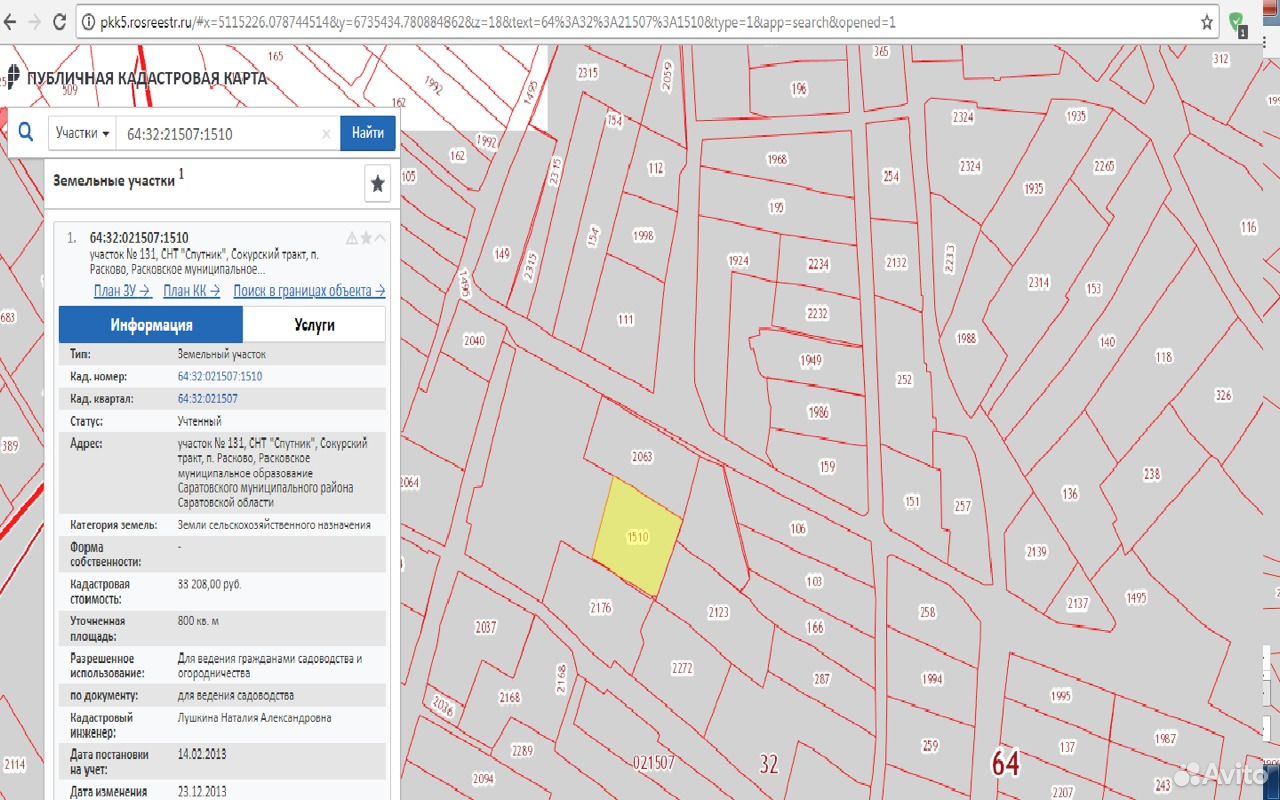Click parcel 2272 on the map
This screenshot has width=1280, height=800.
click(682, 668)
